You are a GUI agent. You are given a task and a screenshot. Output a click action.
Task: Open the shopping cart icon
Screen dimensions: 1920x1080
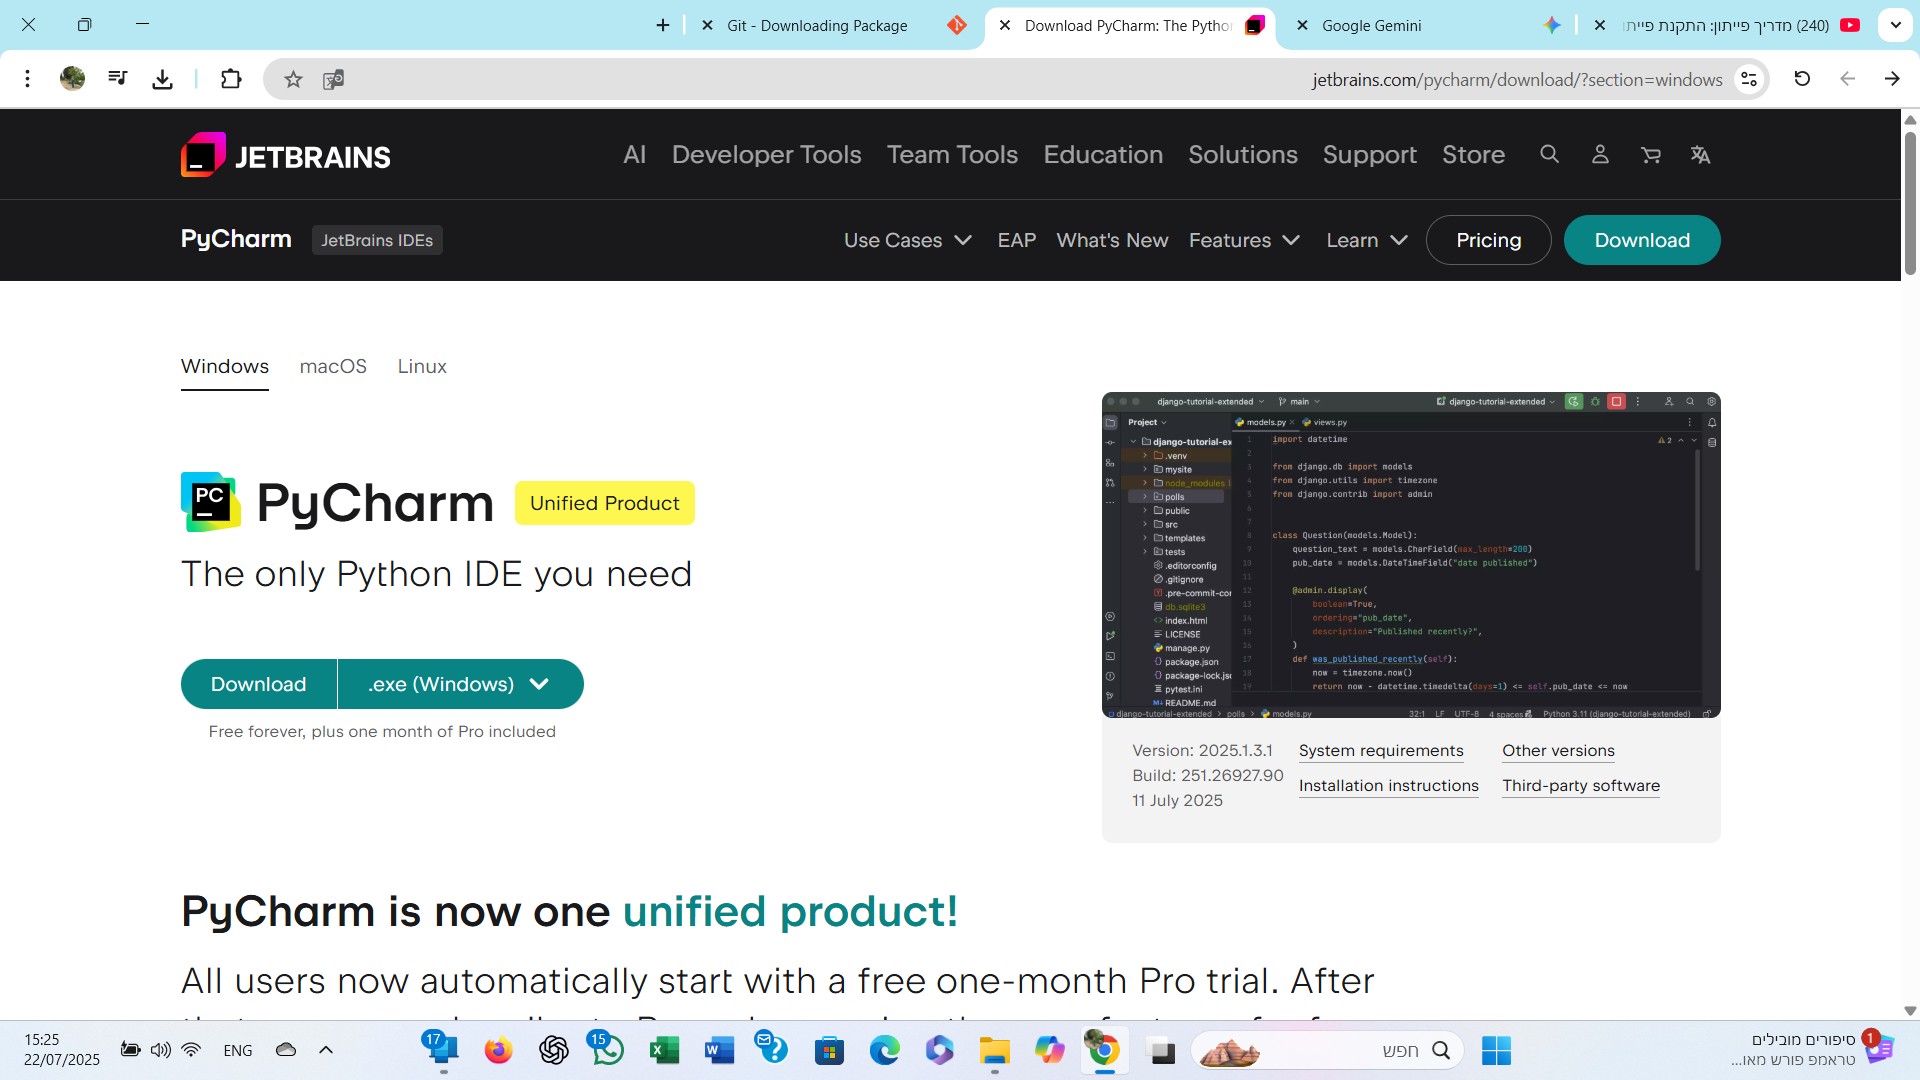coord(1650,155)
